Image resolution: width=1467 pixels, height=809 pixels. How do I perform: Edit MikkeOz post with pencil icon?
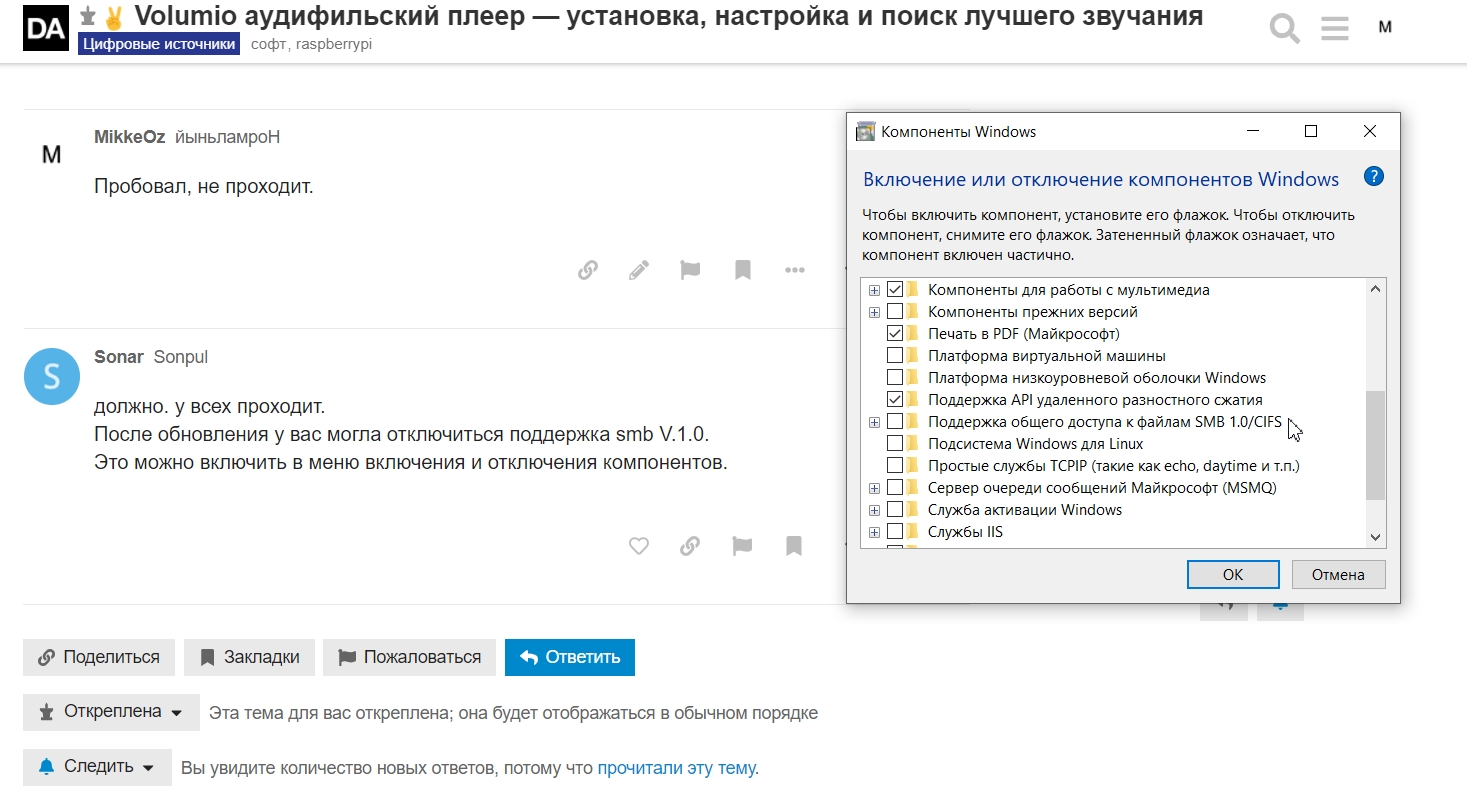tap(639, 270)
